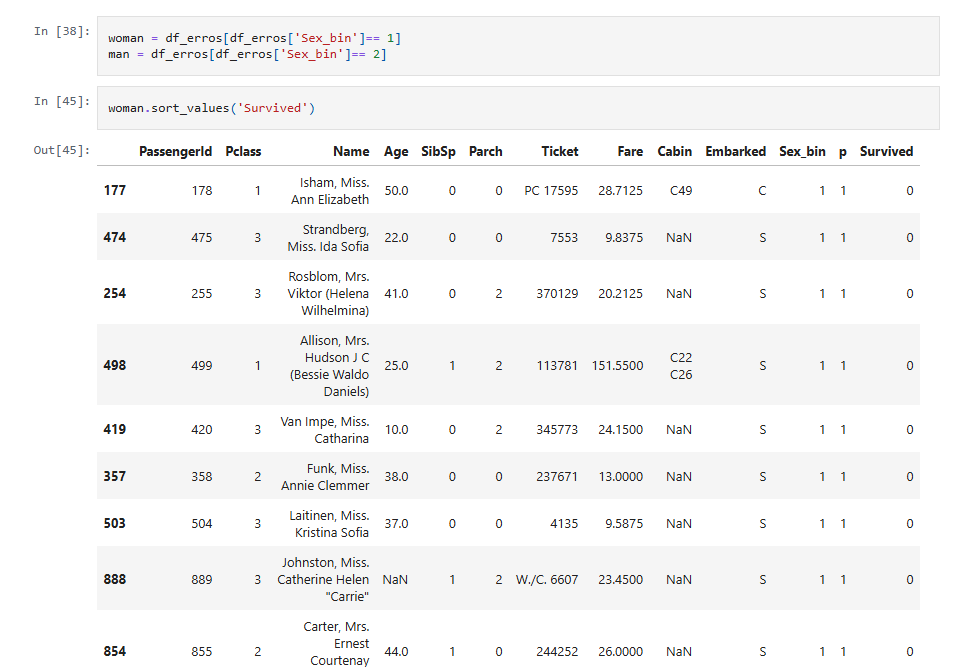Click the PassengerId column header

175,152
